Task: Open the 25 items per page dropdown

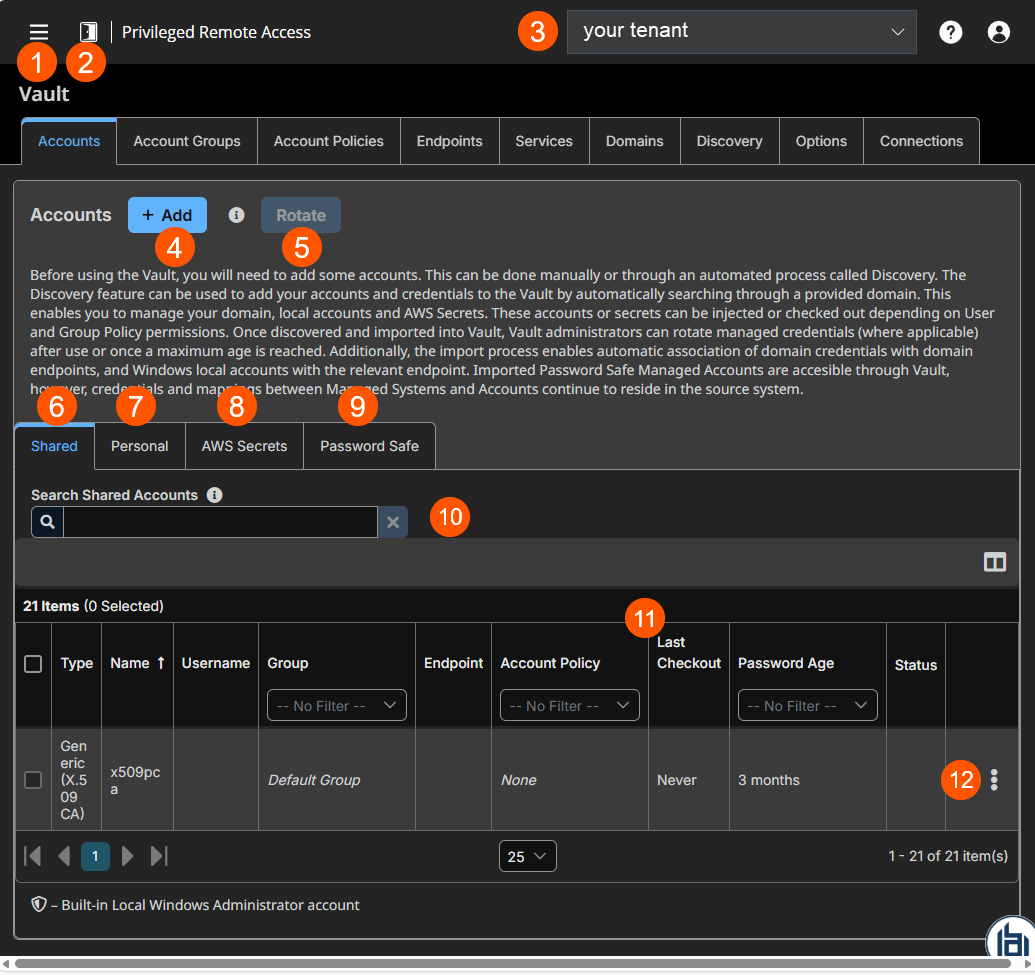Action: 527,856
